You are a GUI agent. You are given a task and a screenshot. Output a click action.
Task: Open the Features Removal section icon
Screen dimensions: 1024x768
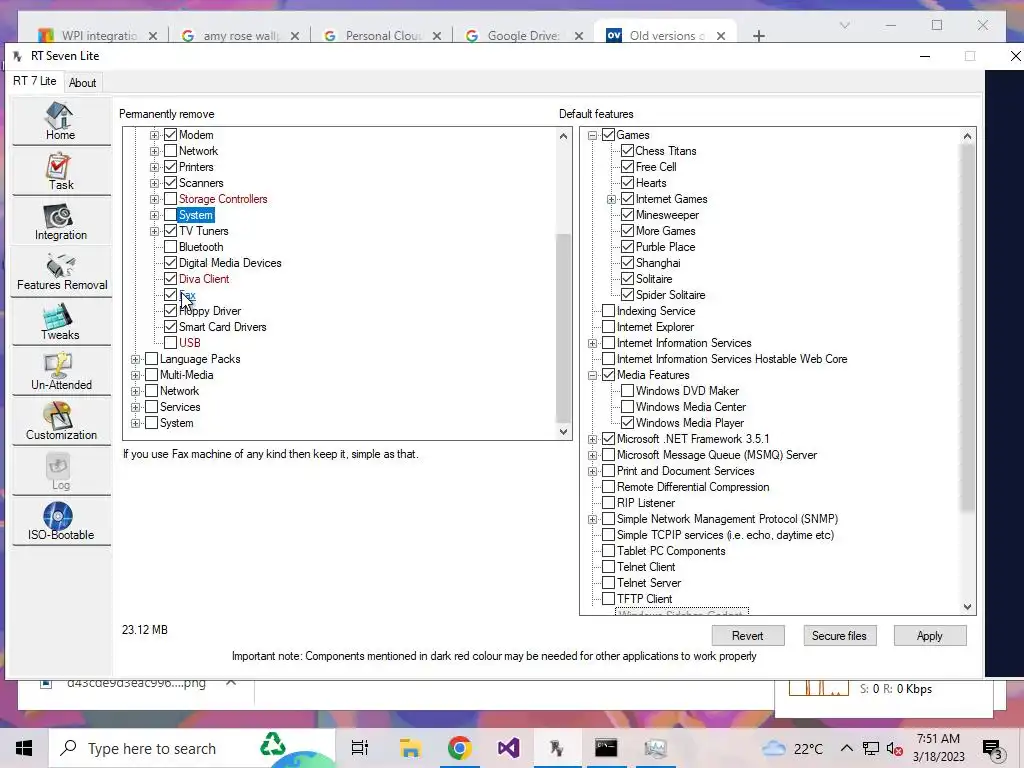[61, 272]
